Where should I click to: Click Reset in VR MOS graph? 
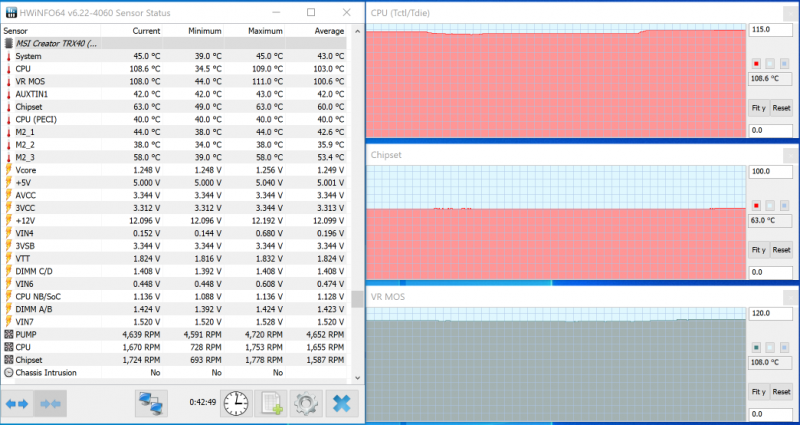click(781, 392)
